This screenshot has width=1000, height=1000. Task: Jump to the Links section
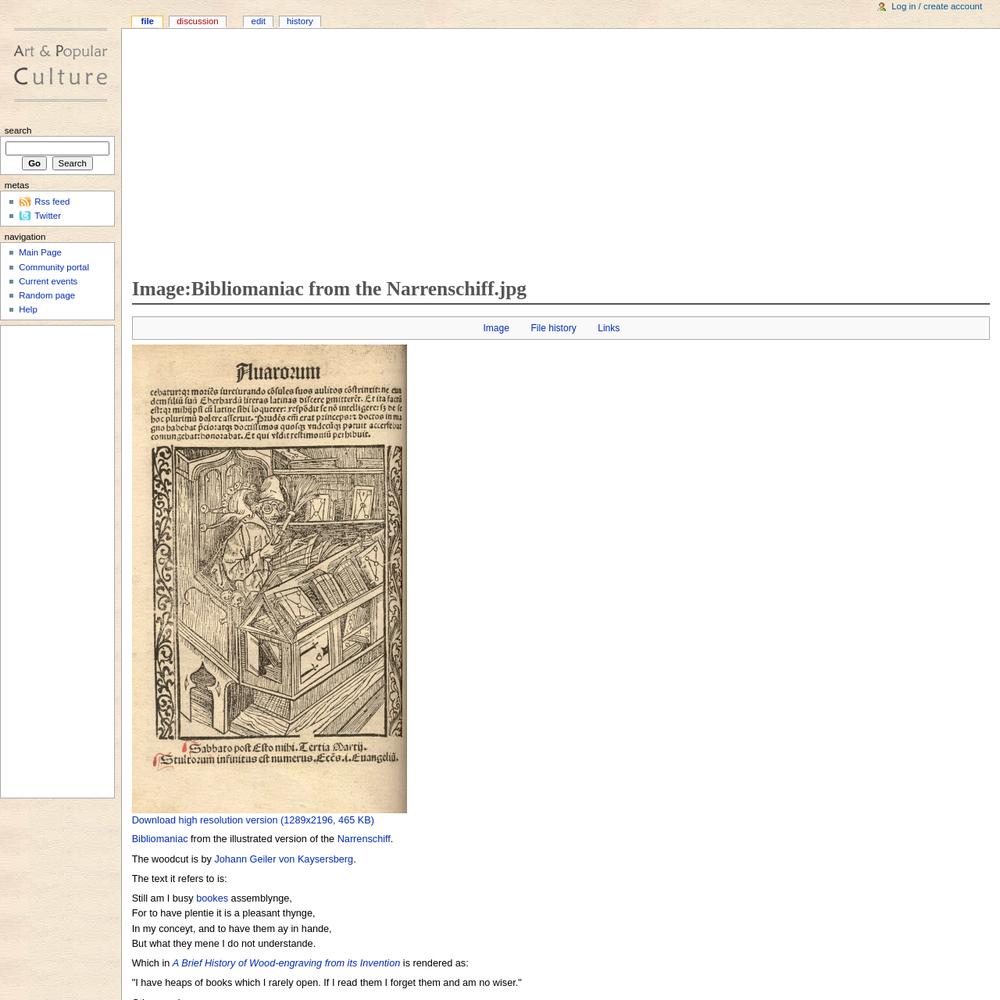(x=608, y=328)
